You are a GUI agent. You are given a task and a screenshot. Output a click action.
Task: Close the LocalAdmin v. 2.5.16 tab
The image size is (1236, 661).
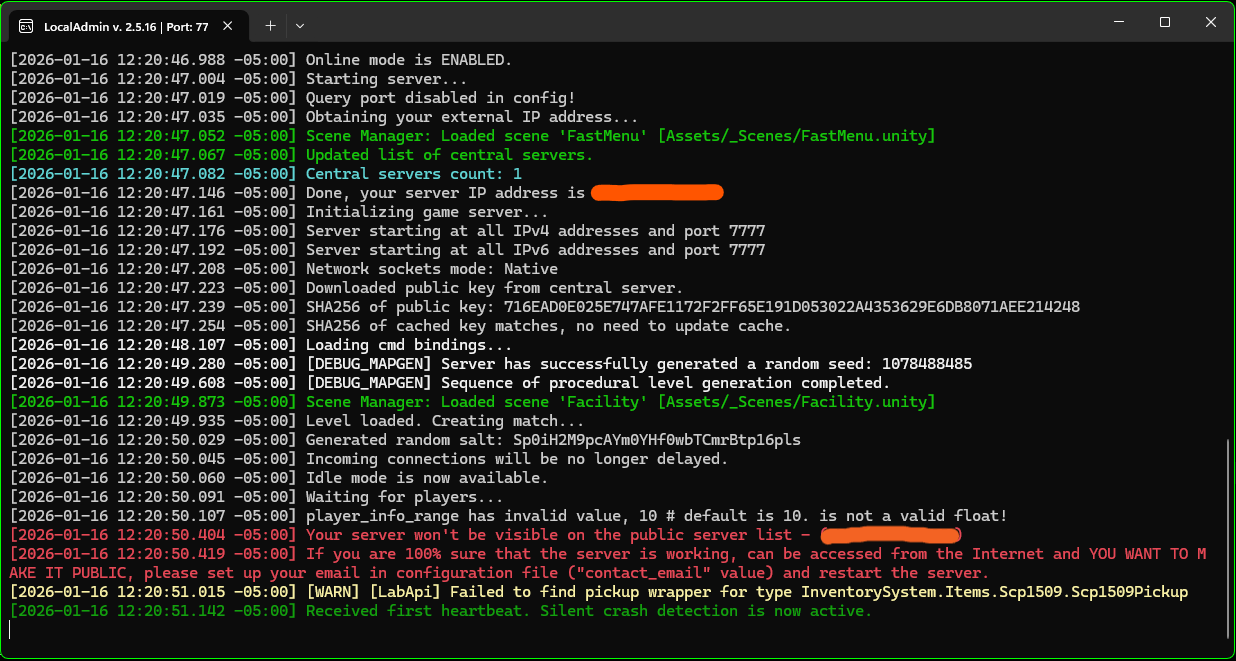[230, 25]
